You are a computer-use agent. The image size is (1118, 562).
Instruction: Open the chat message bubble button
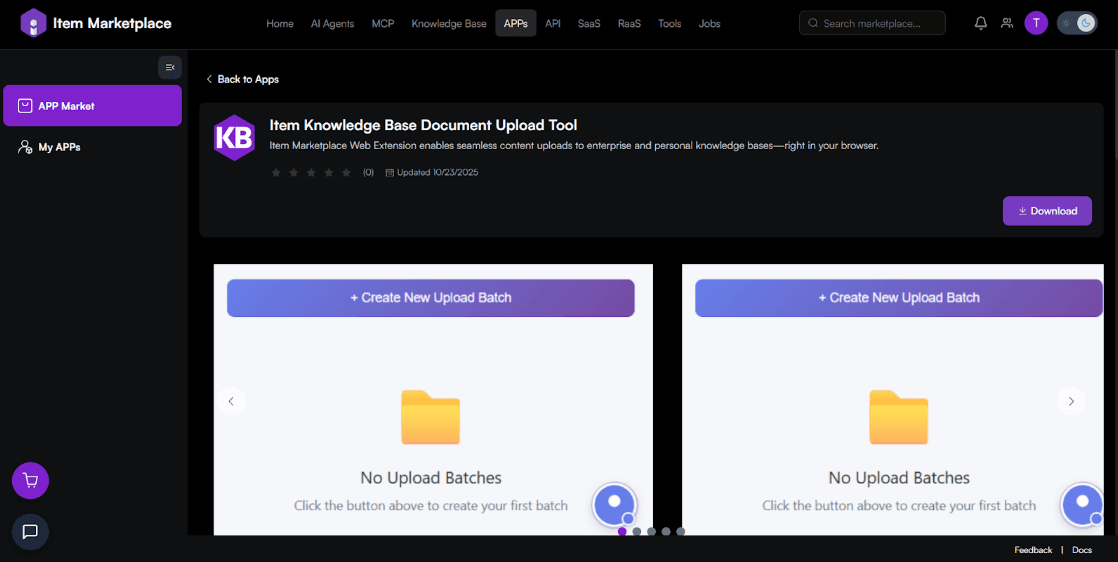30,532
